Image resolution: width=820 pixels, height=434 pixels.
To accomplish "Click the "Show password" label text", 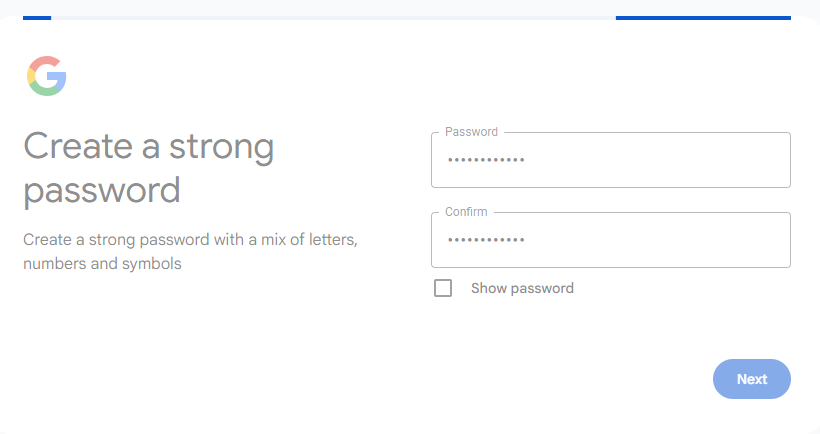I will pyautogui.click(x=522, y=289).
